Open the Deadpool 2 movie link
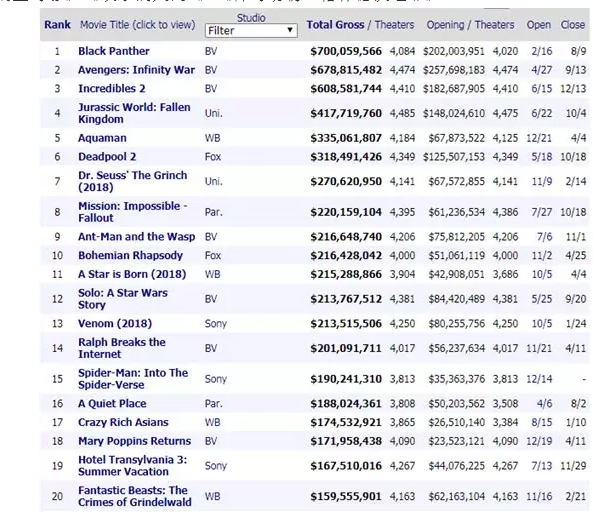 pos(107,157)
